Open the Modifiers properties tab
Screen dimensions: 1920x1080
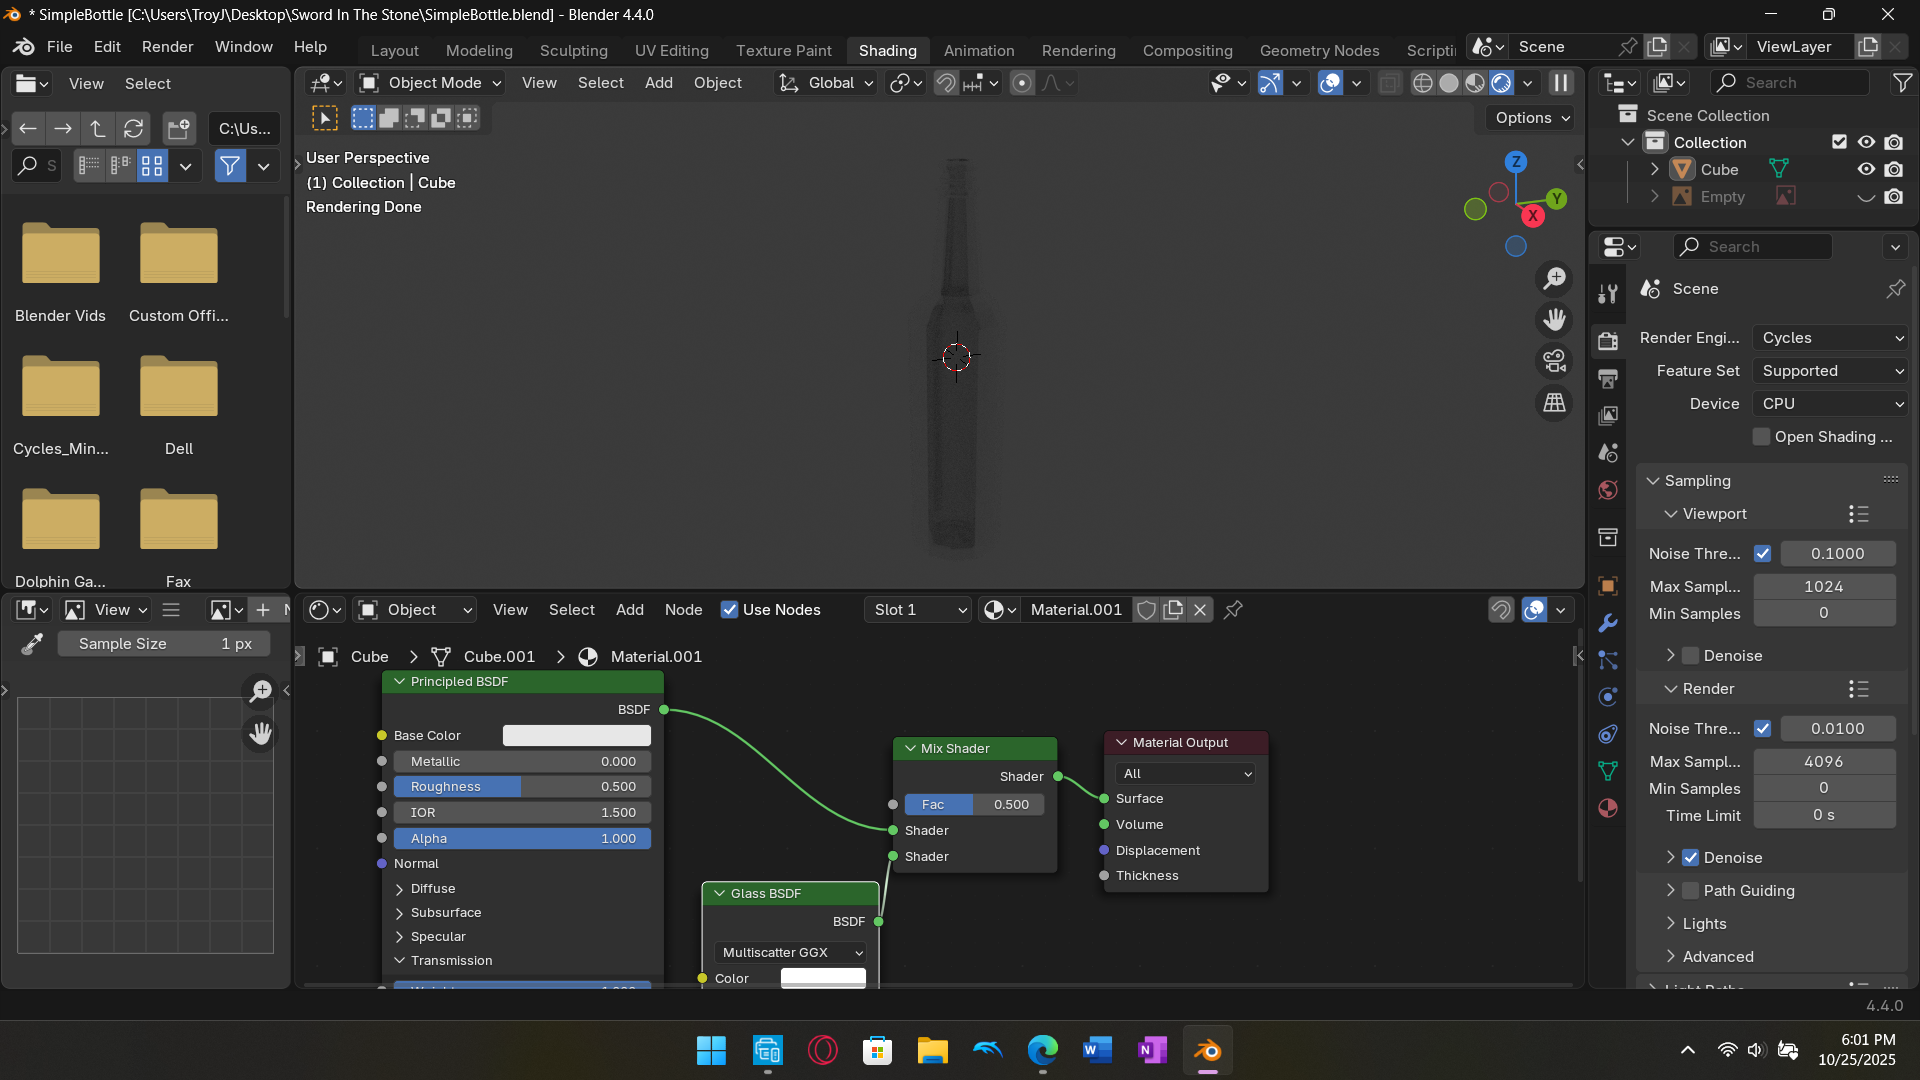pyautogui.click(x=1608, y=623)
